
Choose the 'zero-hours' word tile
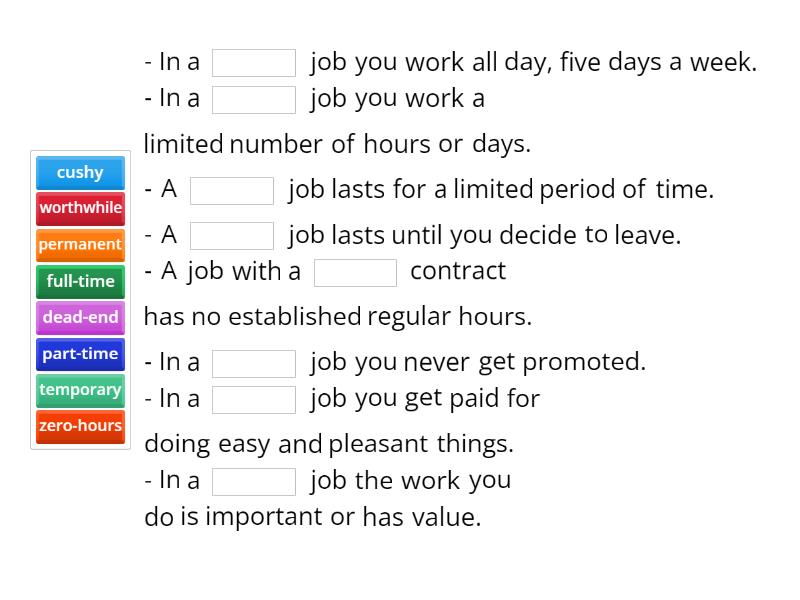[x=80, y=426]
